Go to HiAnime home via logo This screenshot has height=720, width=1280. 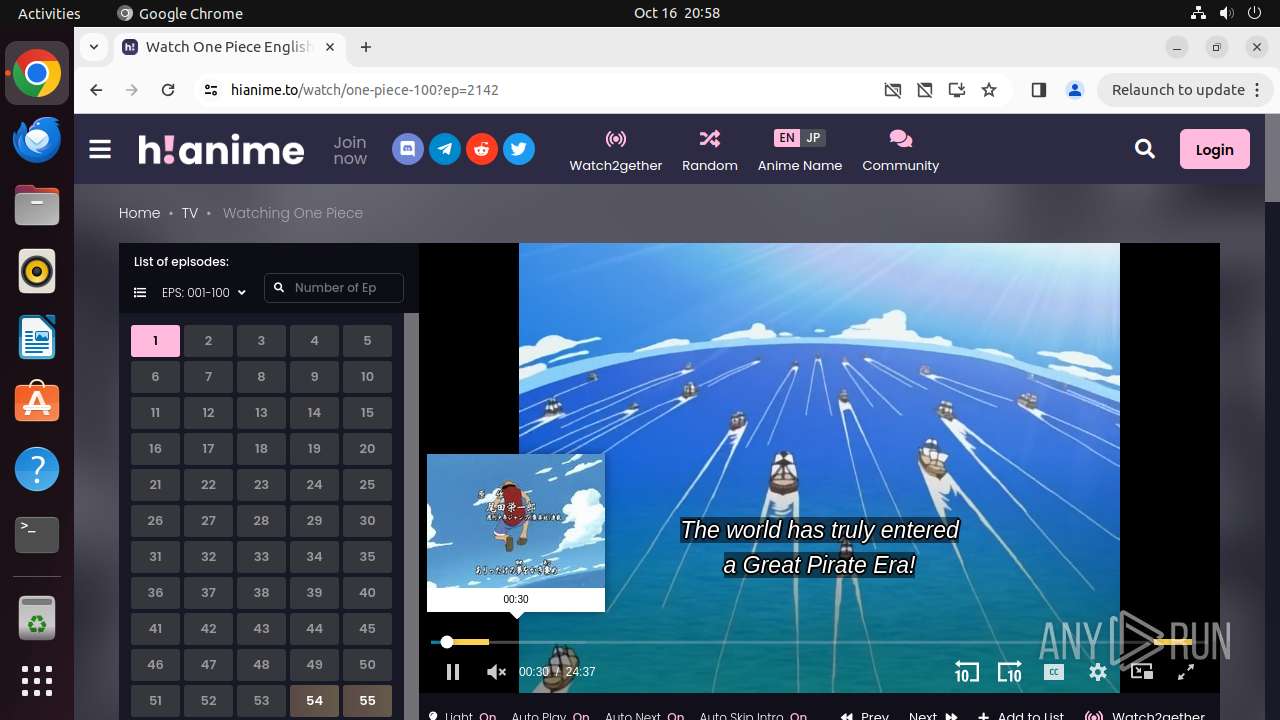(221, 150)
